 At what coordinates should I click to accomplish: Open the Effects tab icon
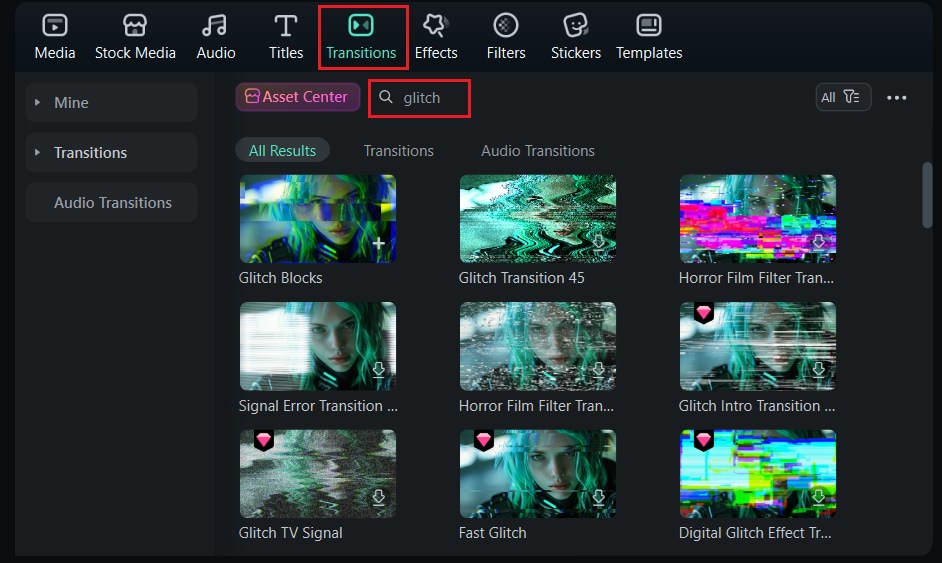(x=435, y=25)
